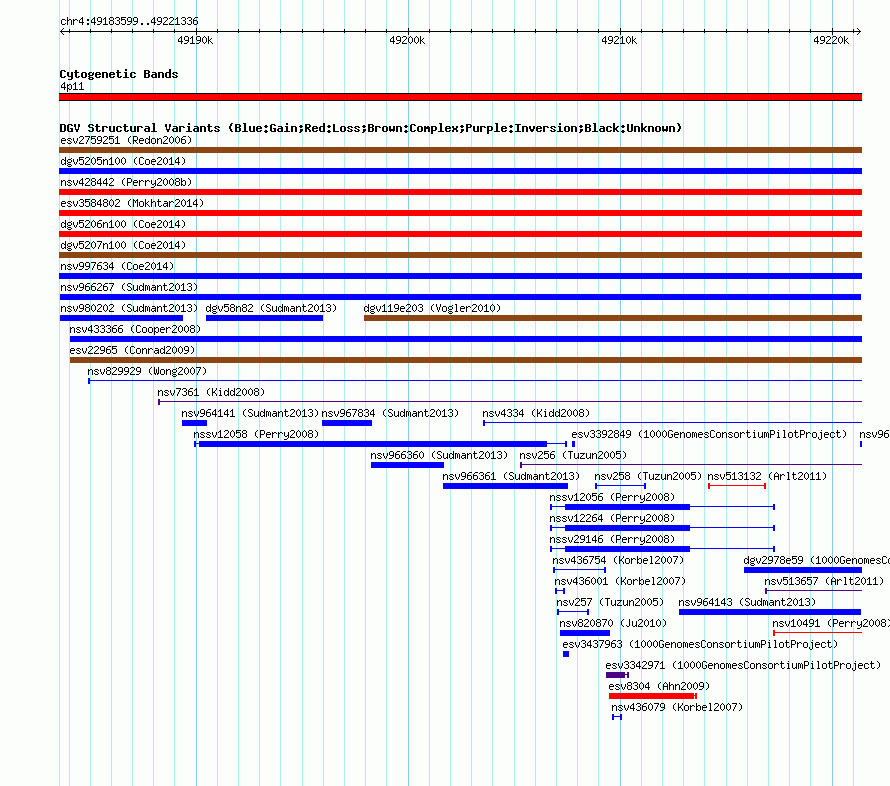This screenshot has height=786, width=890.
Task: Click nsv829929 (Wong2007) label
Action: tap(147, 371)
